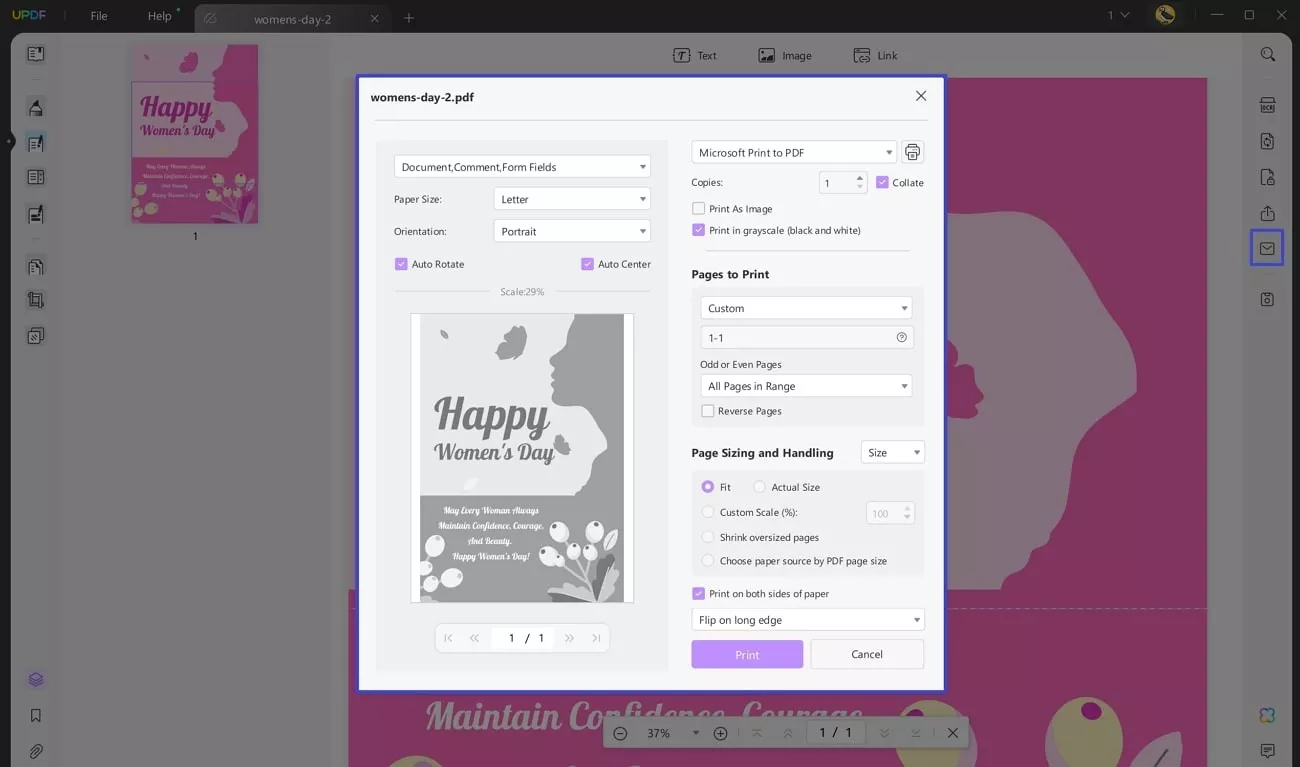The width and height of the screenshot is (1300, 767).
Task: Open the Search panel
Action: pos(1268,54)
